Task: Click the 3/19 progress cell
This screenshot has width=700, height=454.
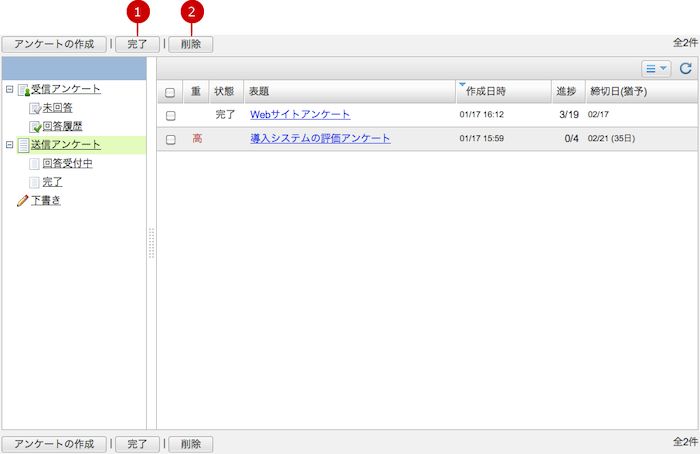Action: pyautogui.click(x=569, y=115)
